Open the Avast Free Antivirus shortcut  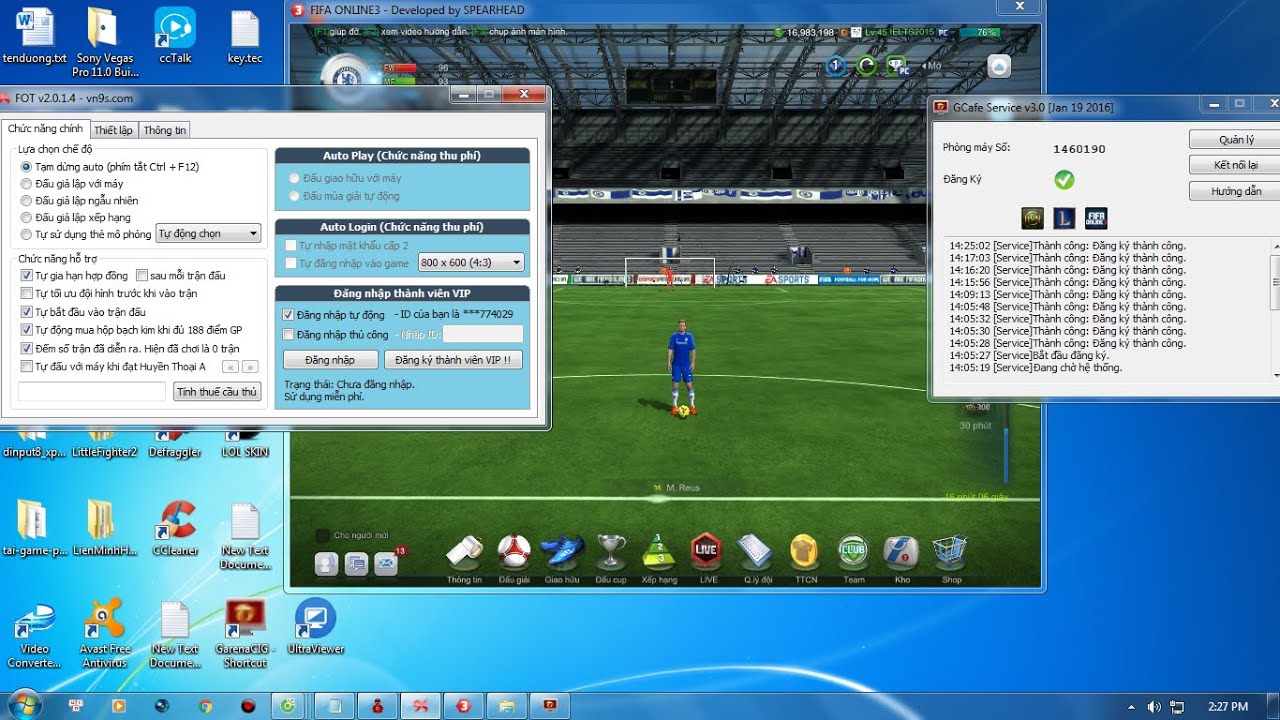(x=105, y=632)
